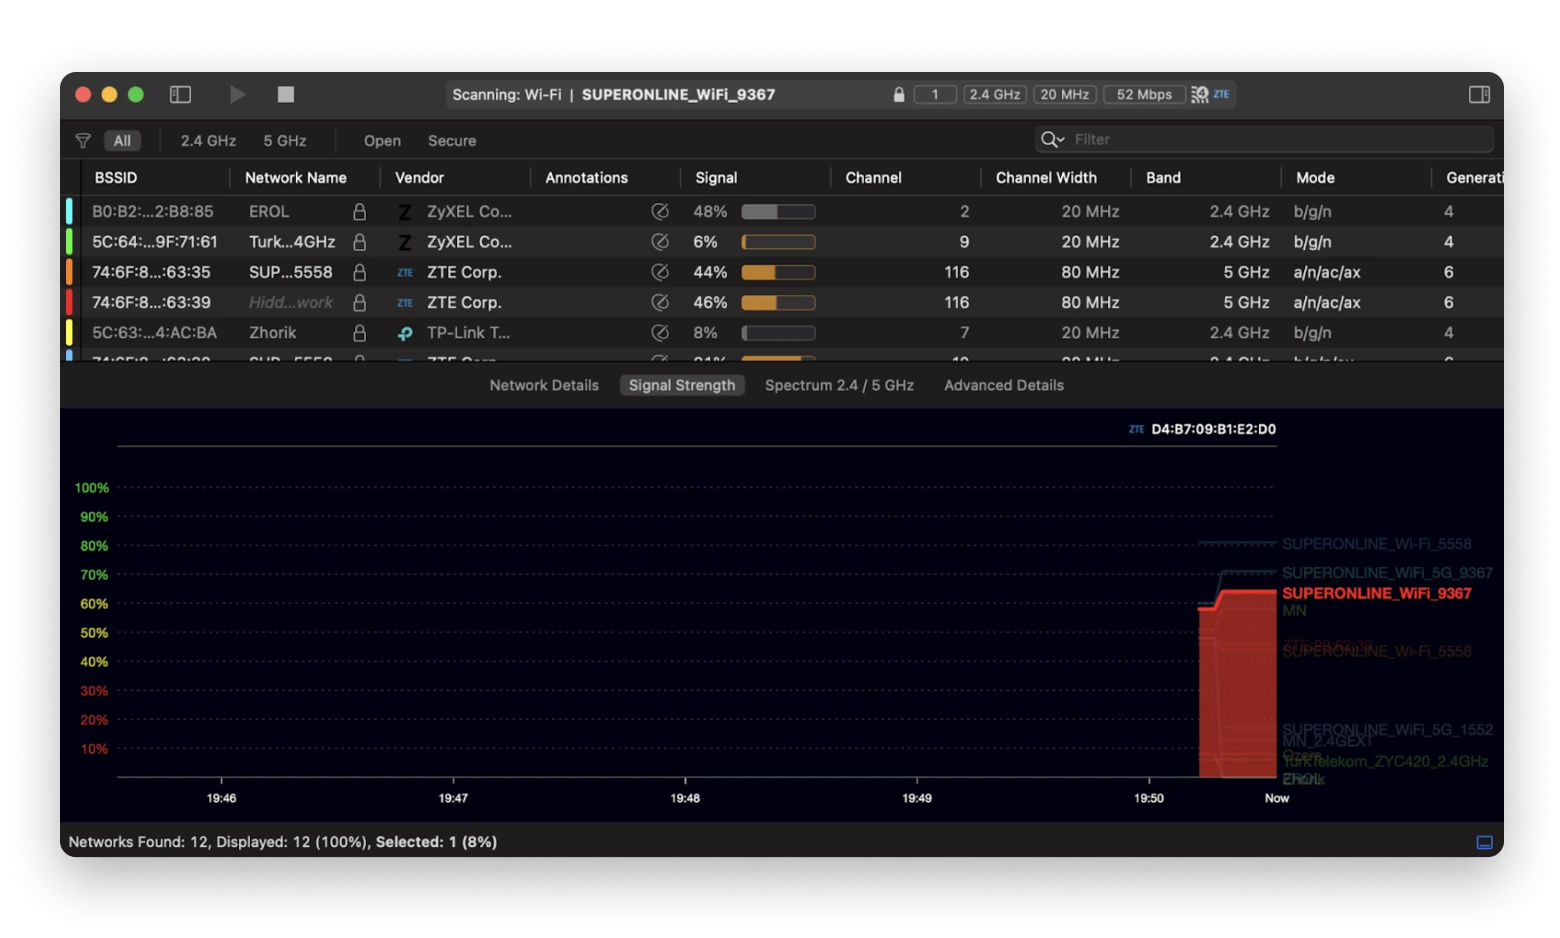Click the ZTE icon beside D4:B7:09:B1:E2:D0
This screenshot has width=1560, height=938.
[1136, 429]
